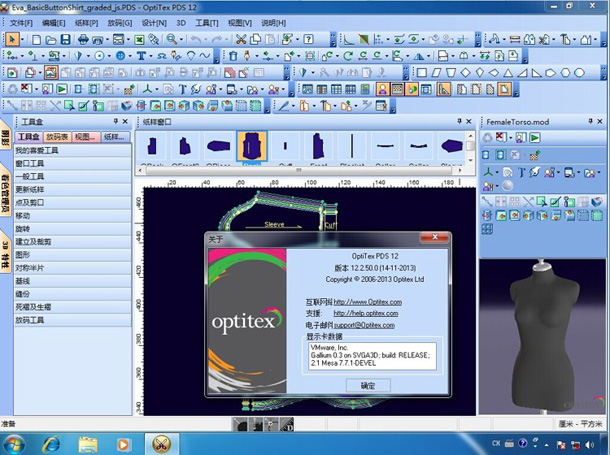Expand the 缝份 toolbox section
Image resolution: width=610 pixels, height=455 pixels.
tap(73, 294)
